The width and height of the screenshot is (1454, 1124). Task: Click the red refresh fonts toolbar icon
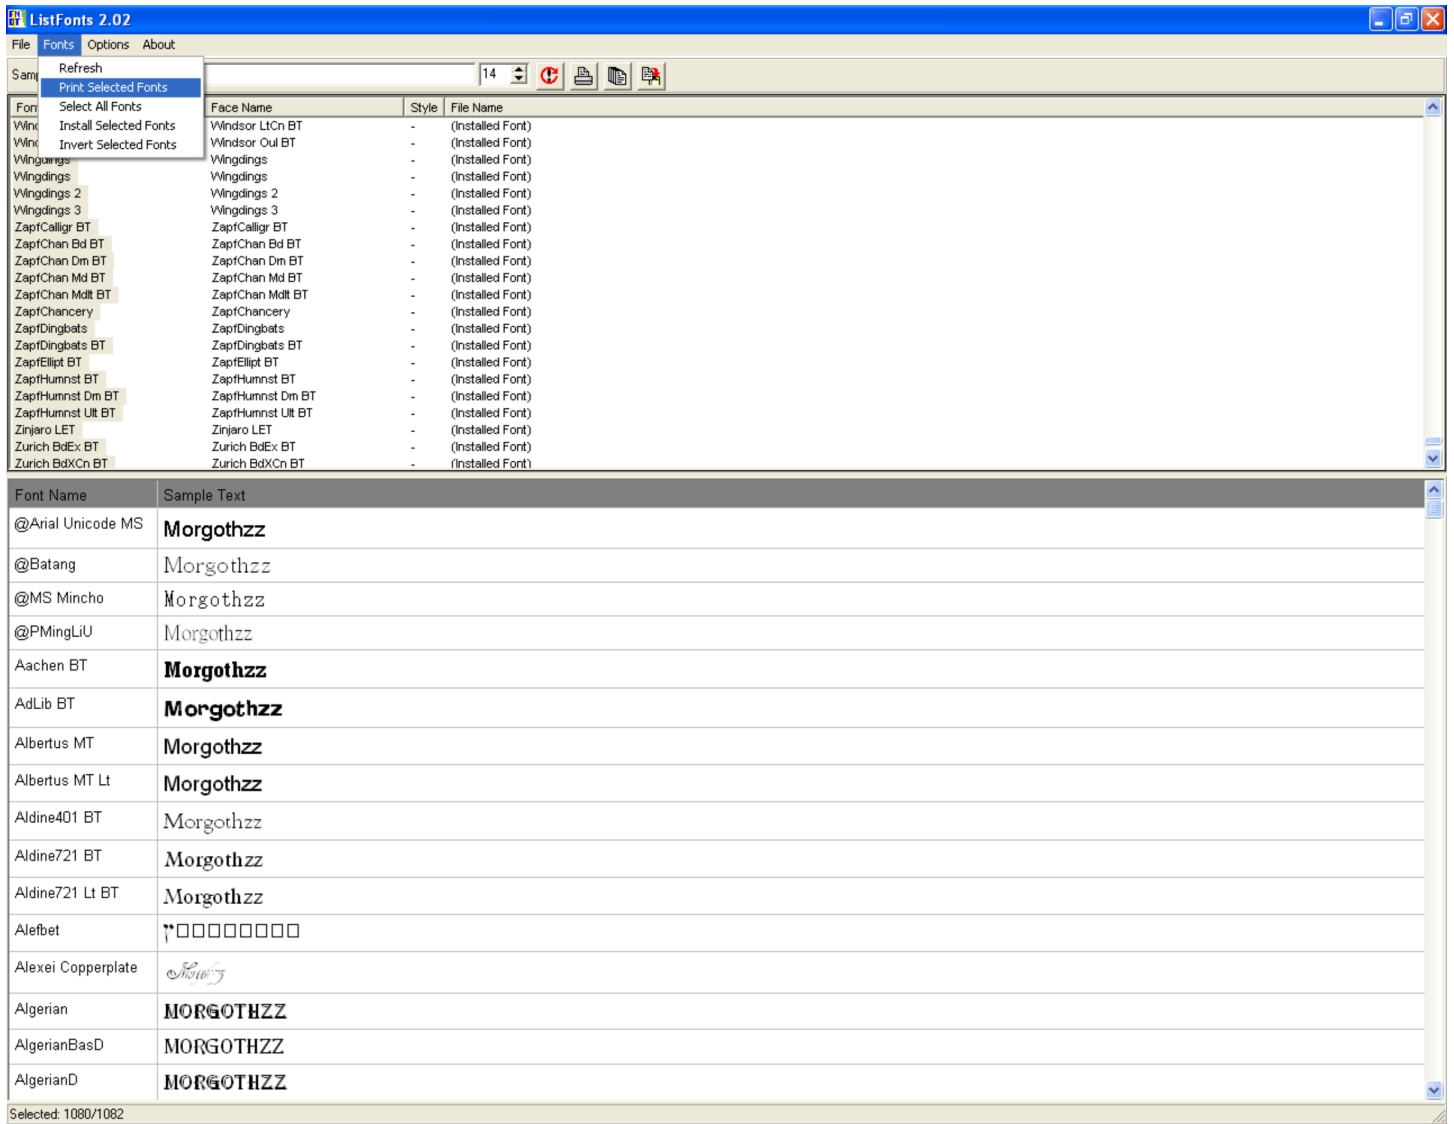(x=549, y=76)
